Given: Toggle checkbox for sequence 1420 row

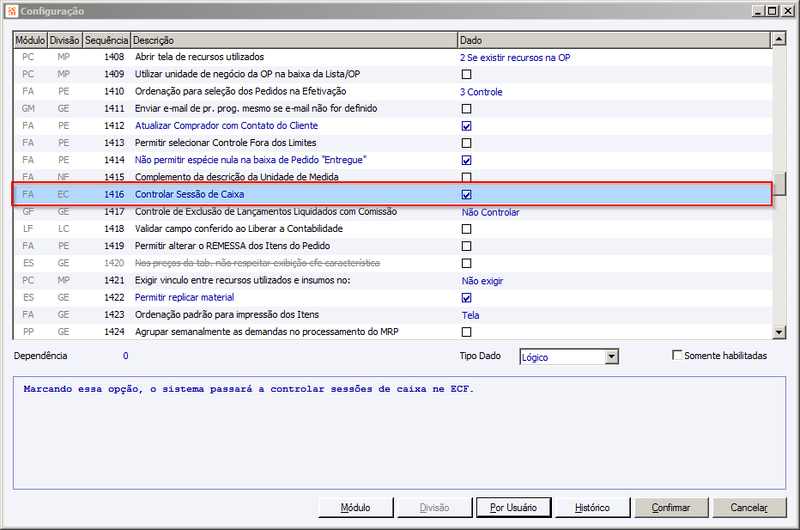Looking at the screenshot, I should pyautogui.click(x=466, y=263).
